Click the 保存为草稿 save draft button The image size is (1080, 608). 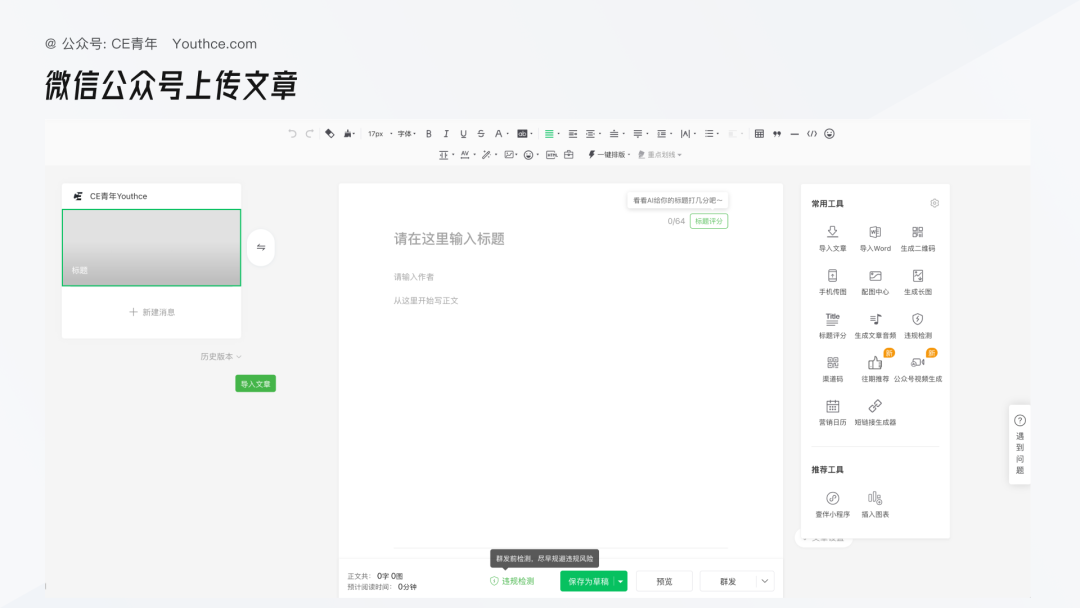click(x=586, y=580)
